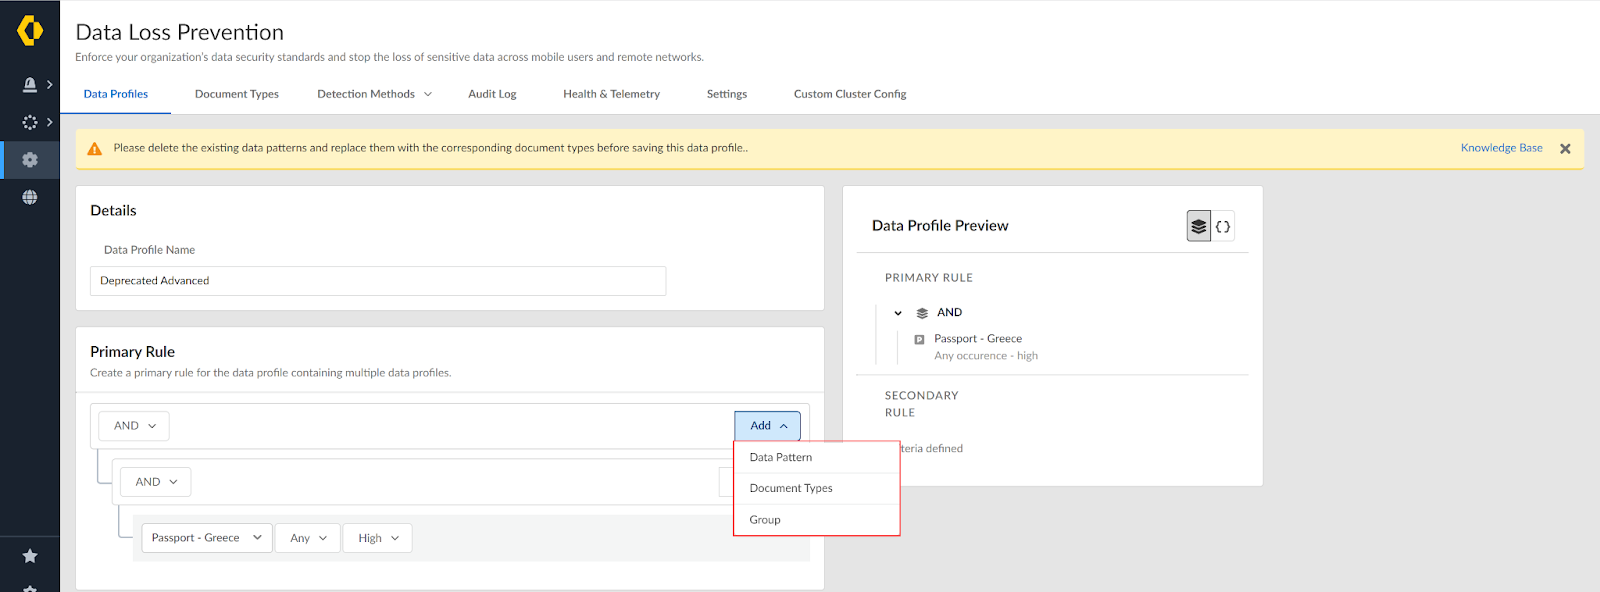
Task: Collapse the AND node in preview
Action: tap(898, 313)
